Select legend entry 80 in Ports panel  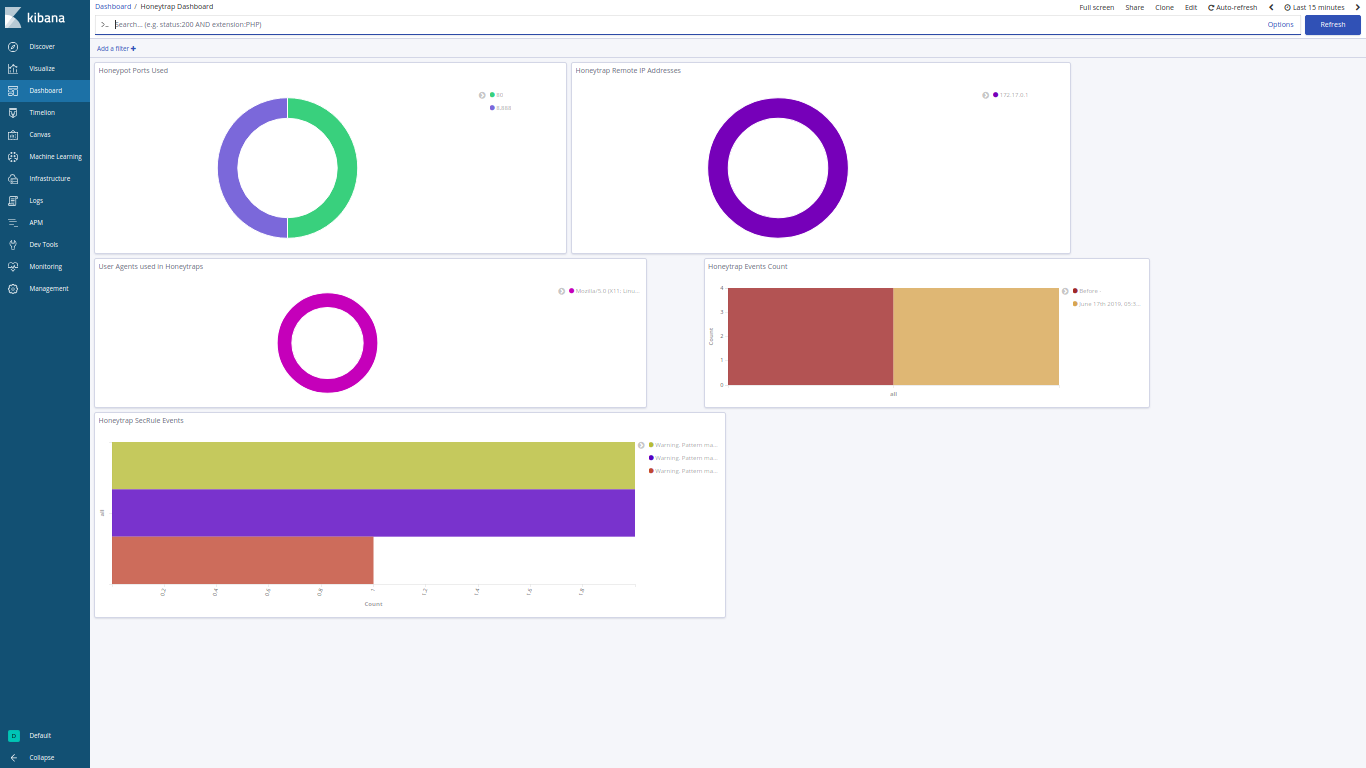coord(496,95)
